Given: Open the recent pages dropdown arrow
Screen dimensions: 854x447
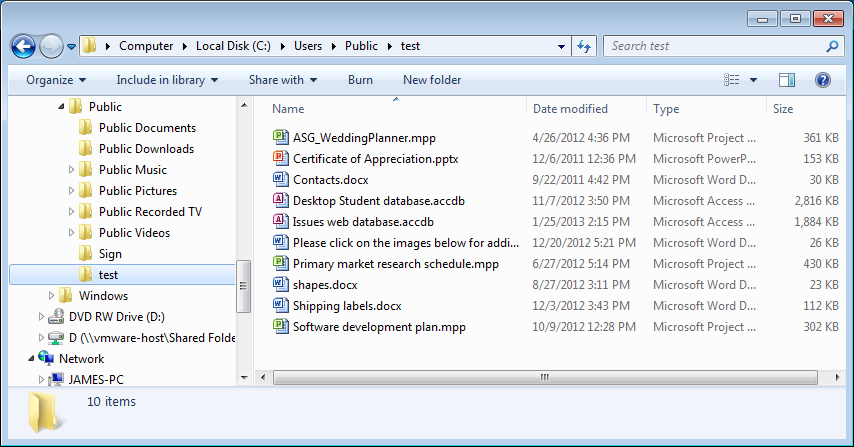Looking at the screenshot, I should click(x=71, y=47).
